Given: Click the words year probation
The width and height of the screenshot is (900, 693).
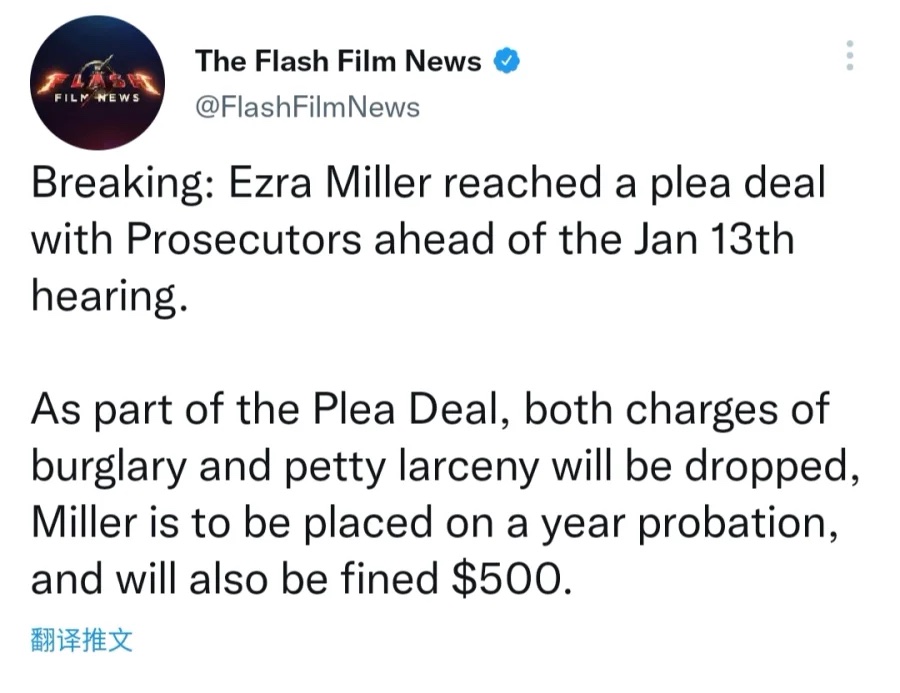Looking at the screenshot, I should [x=690, y=524].
